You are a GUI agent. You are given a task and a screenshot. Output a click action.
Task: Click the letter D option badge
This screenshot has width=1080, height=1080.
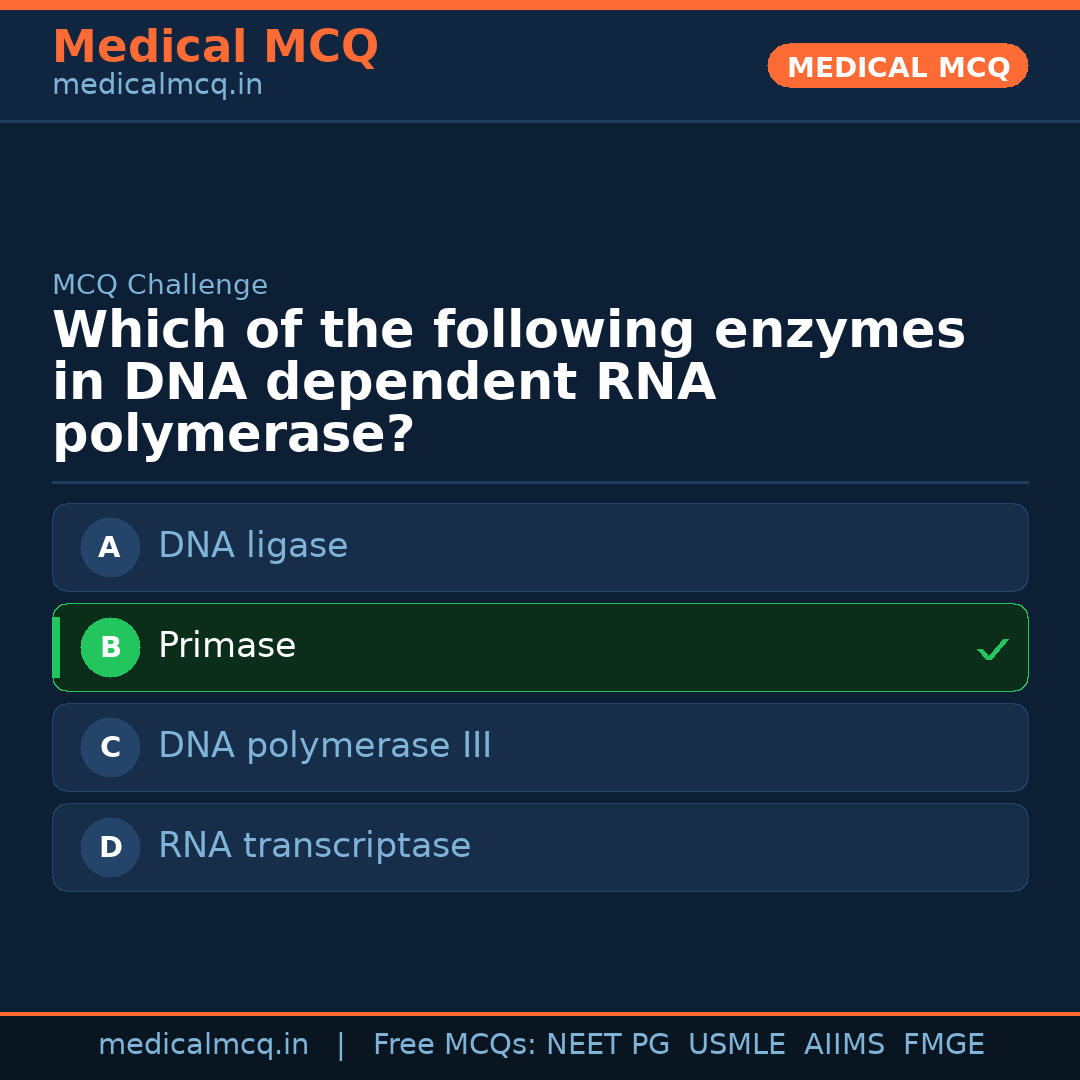click(x=110, y=847)
